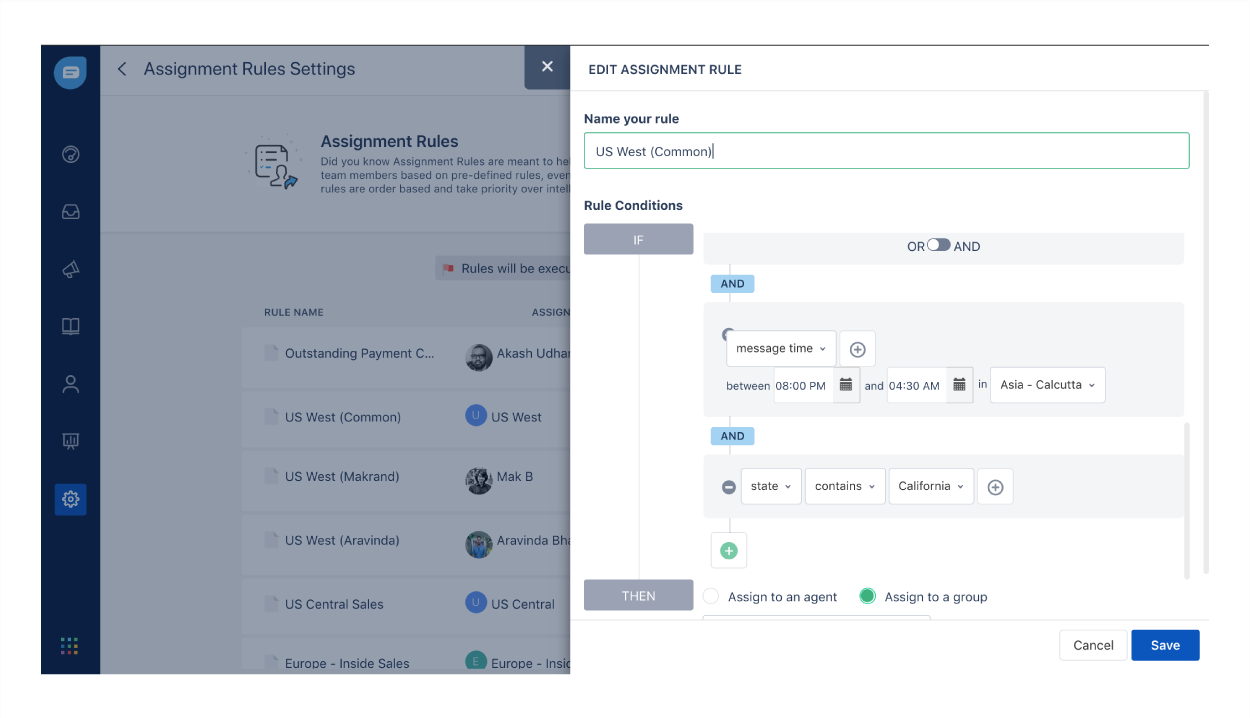The width and height of the screenshot is (1250, 718).
Task: Click the Save button
Action: point(1165,645)
